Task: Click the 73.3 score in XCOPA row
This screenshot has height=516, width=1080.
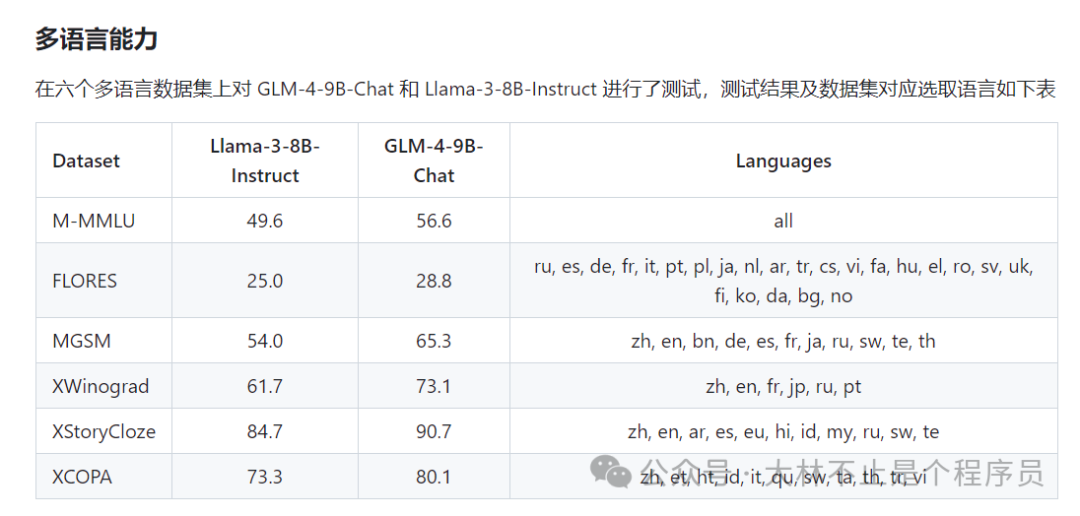Action: pyautogui.click(x=265, y=477)
